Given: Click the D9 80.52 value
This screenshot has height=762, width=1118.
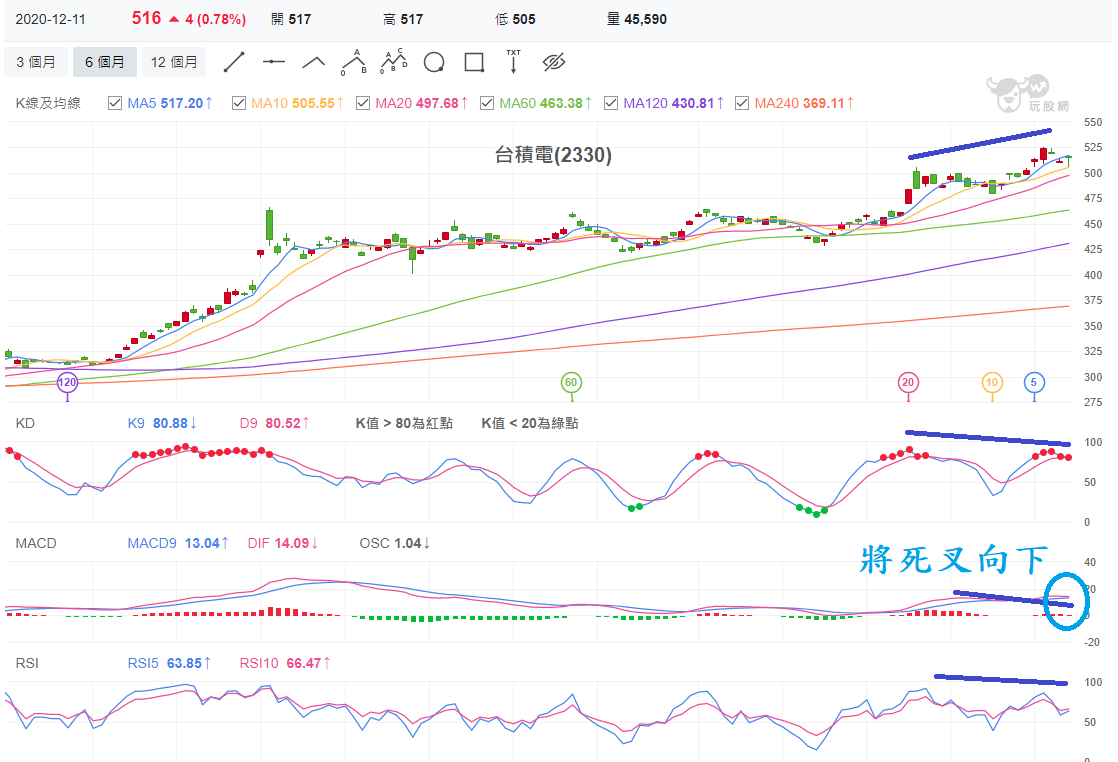Looking at the screenshot, I should (x=275, y=423).
